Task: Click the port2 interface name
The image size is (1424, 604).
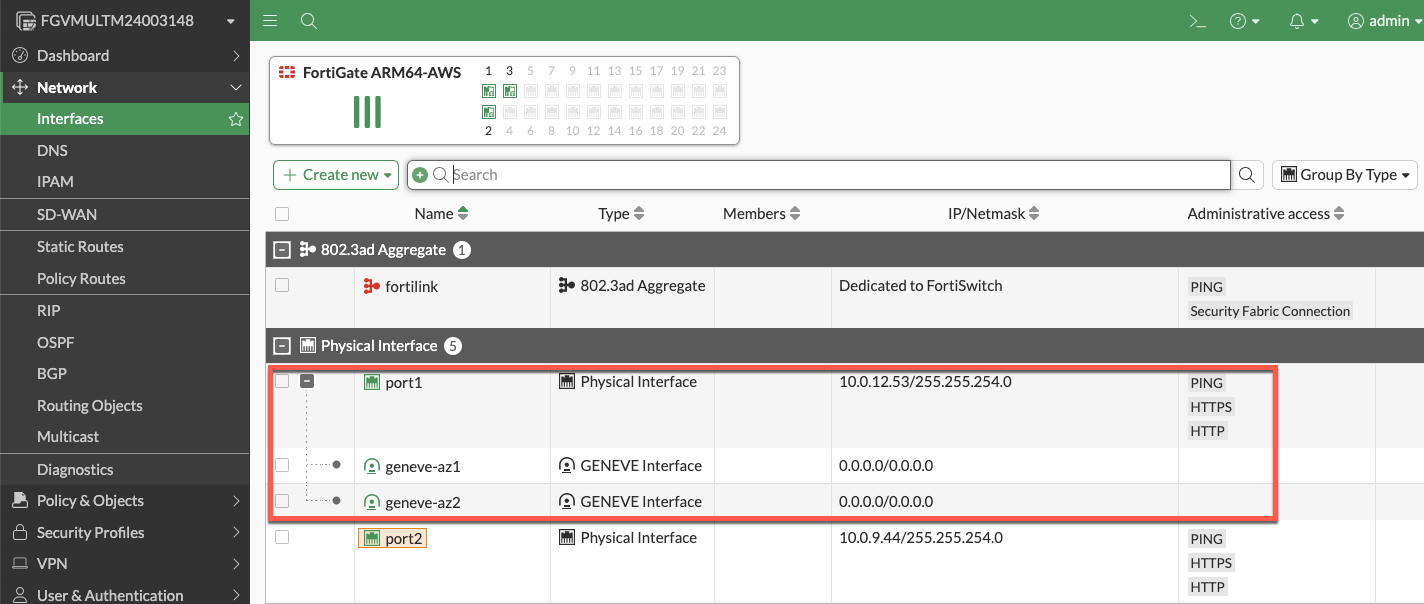Action: pyautogui.click(x=404, y=538)
